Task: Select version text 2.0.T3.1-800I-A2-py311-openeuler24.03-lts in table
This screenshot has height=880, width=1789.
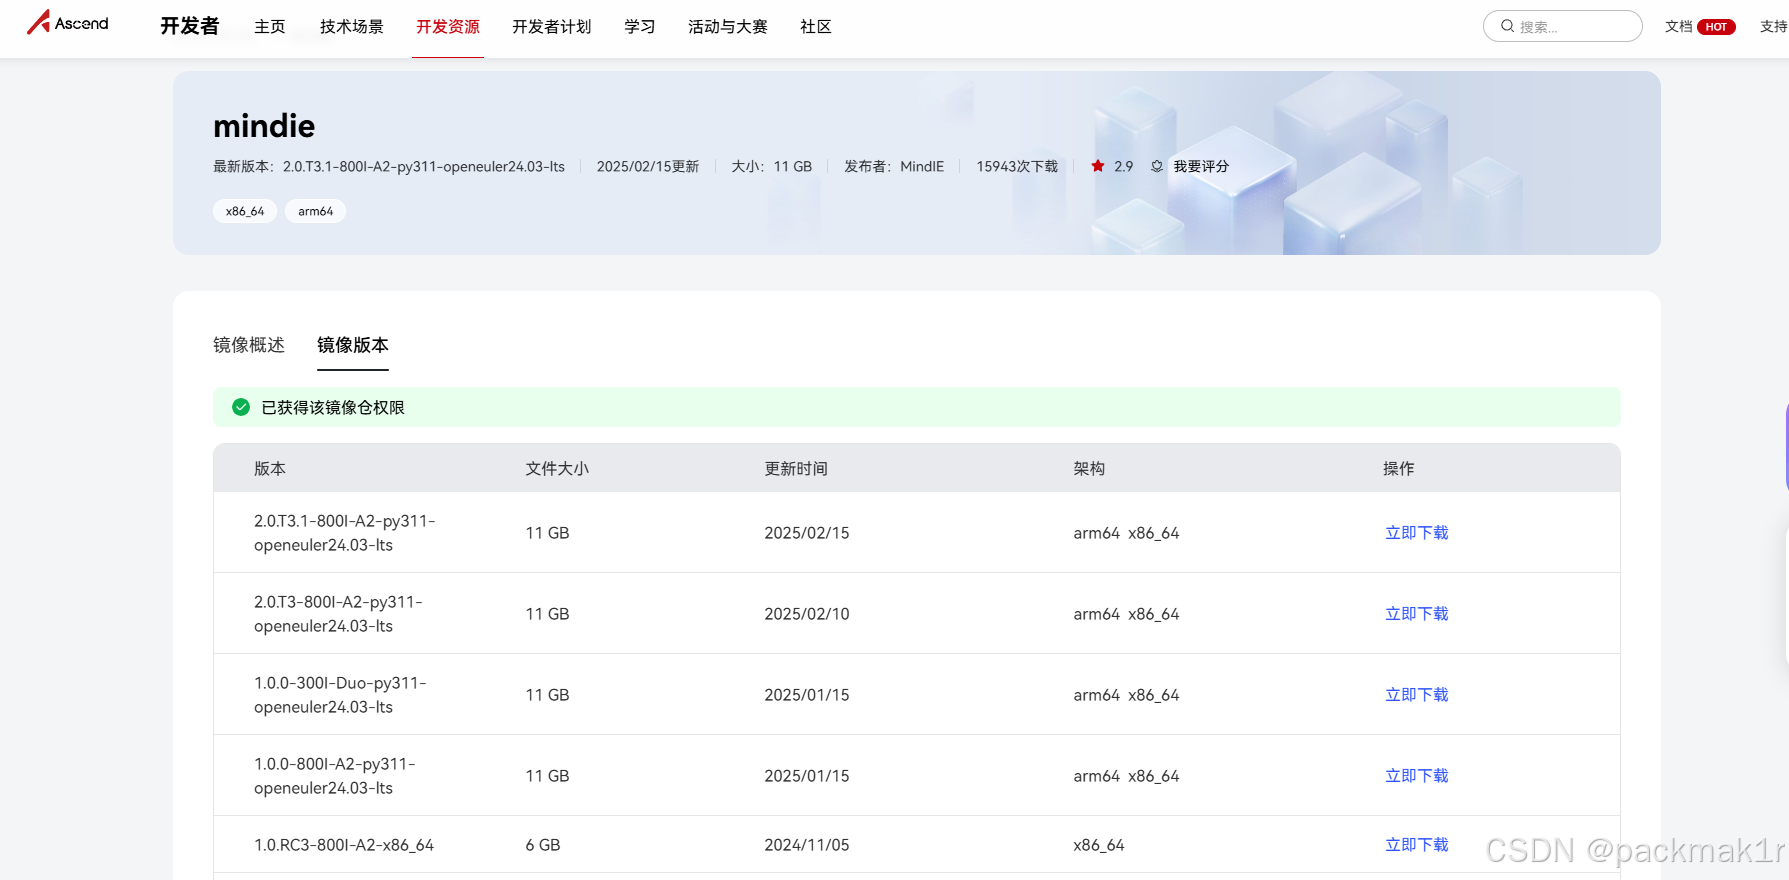Action: click(x=345, y=533)
